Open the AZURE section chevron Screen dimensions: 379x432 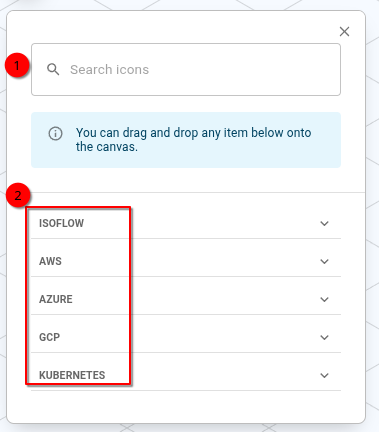point(324,299)
